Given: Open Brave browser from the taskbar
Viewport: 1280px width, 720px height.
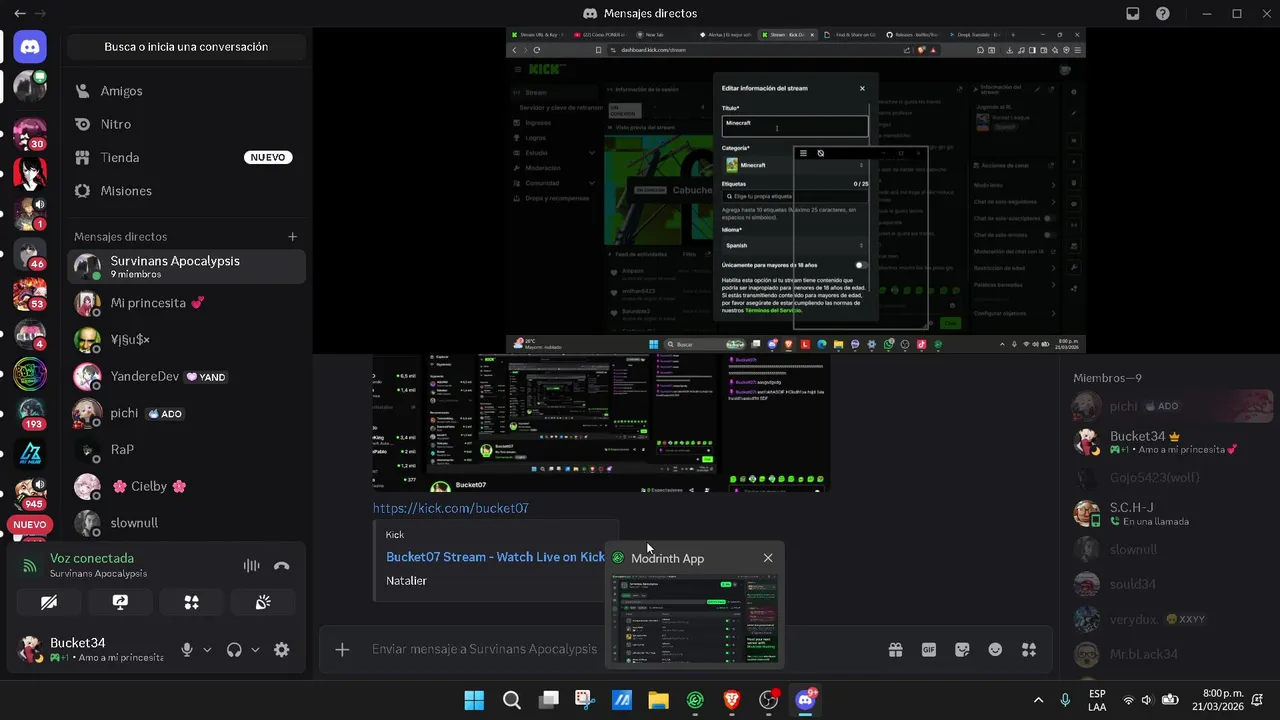Looking at the screenshot, I should [x=732, y=700].
